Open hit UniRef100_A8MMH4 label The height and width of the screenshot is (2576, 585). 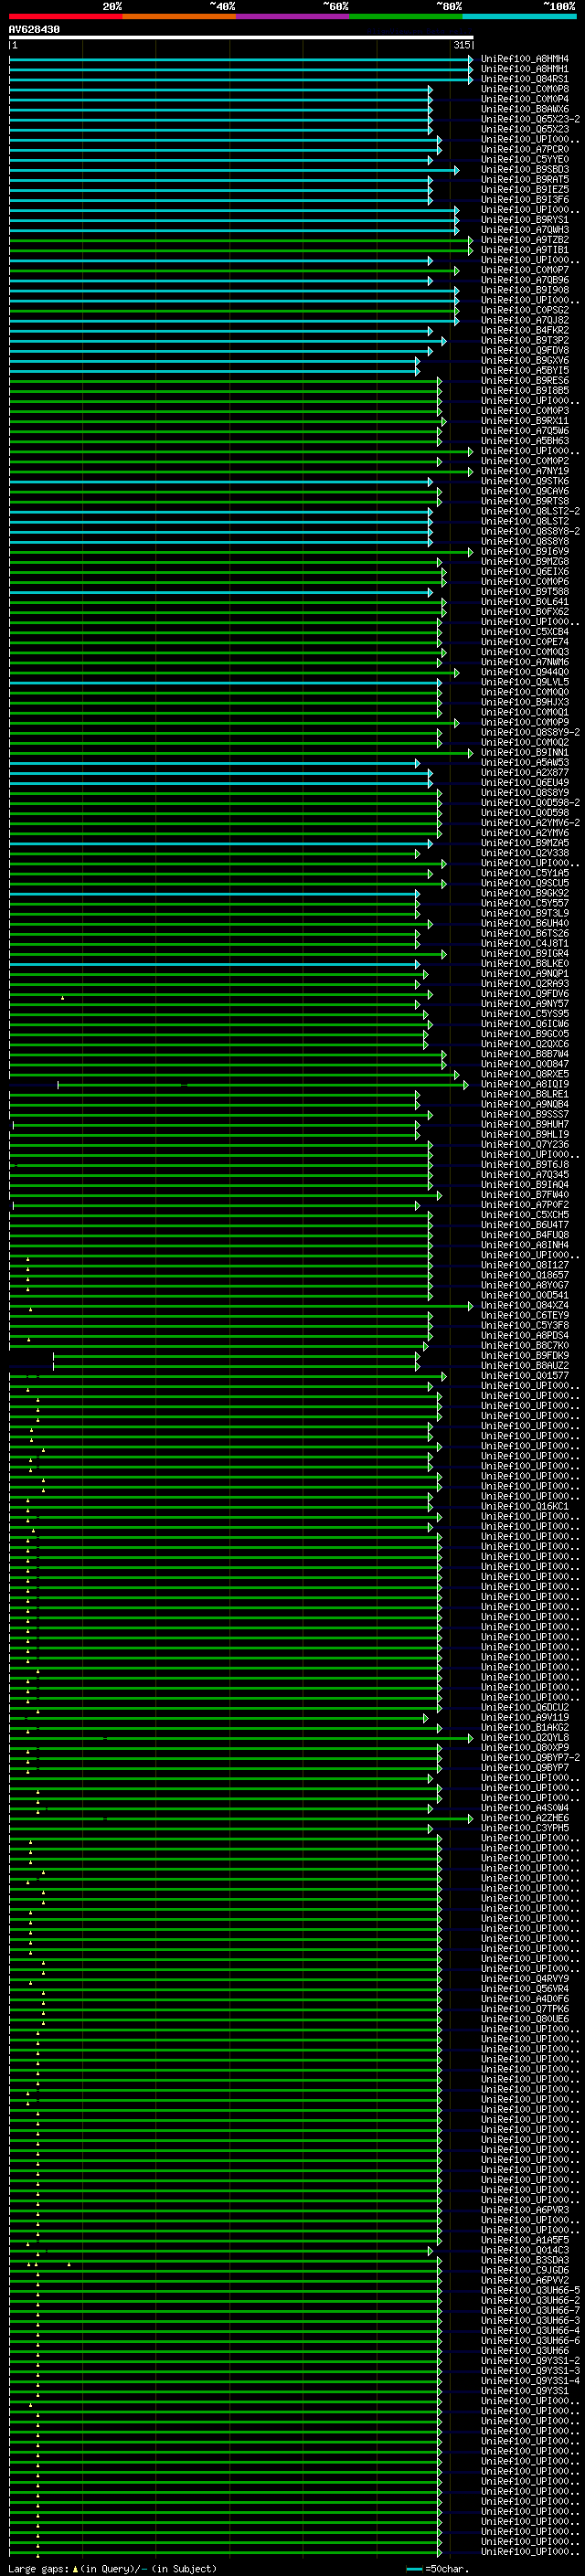tap(525, 59)
